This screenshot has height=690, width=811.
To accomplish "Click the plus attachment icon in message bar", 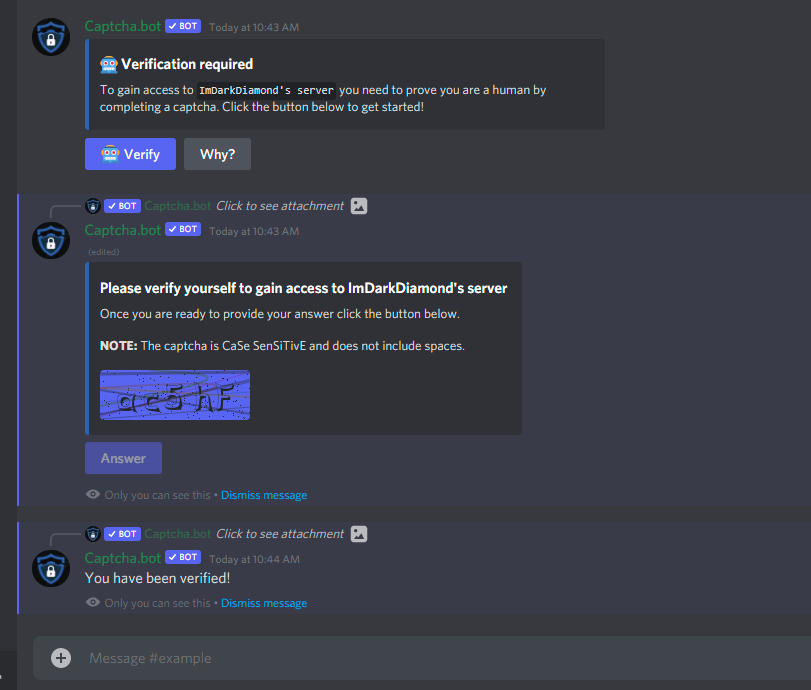I will pos(61,658).
